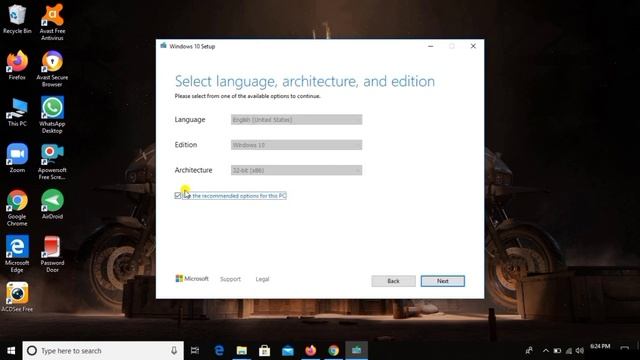This screenshot has width=640, height=360.
Task: Open the Support link
Action: coord(230,279)
